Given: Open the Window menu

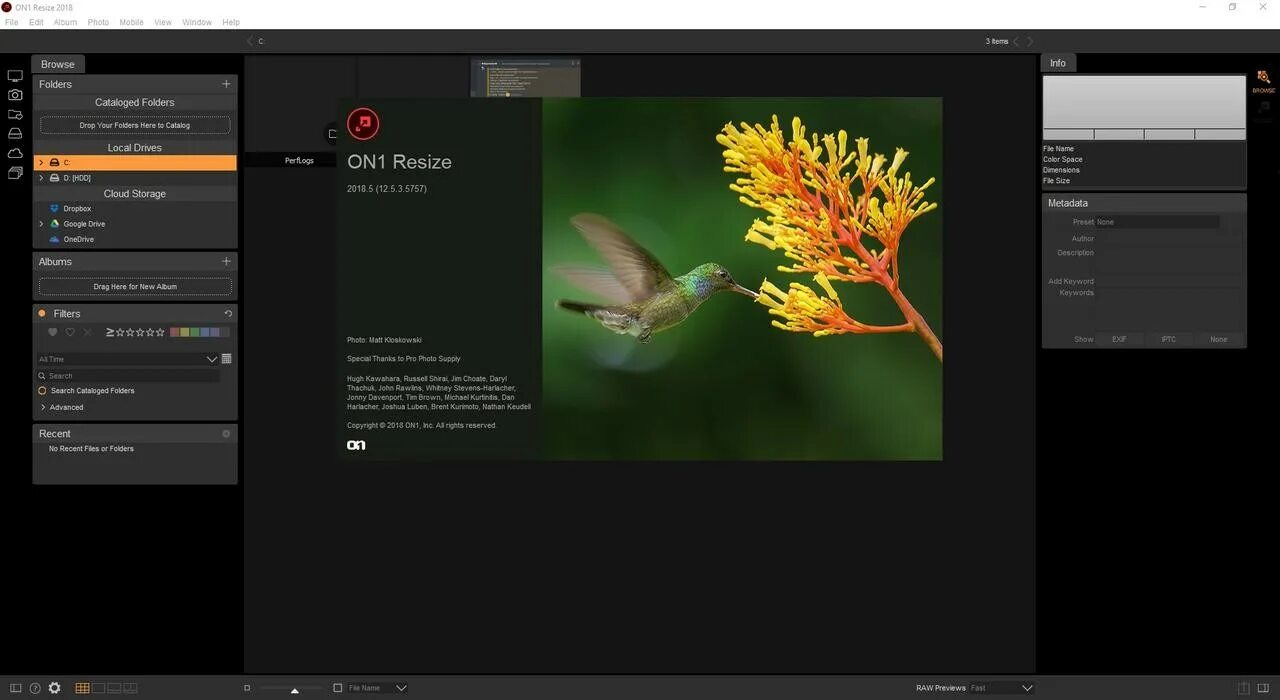Looking at the screenshot, I should [197, 22].
